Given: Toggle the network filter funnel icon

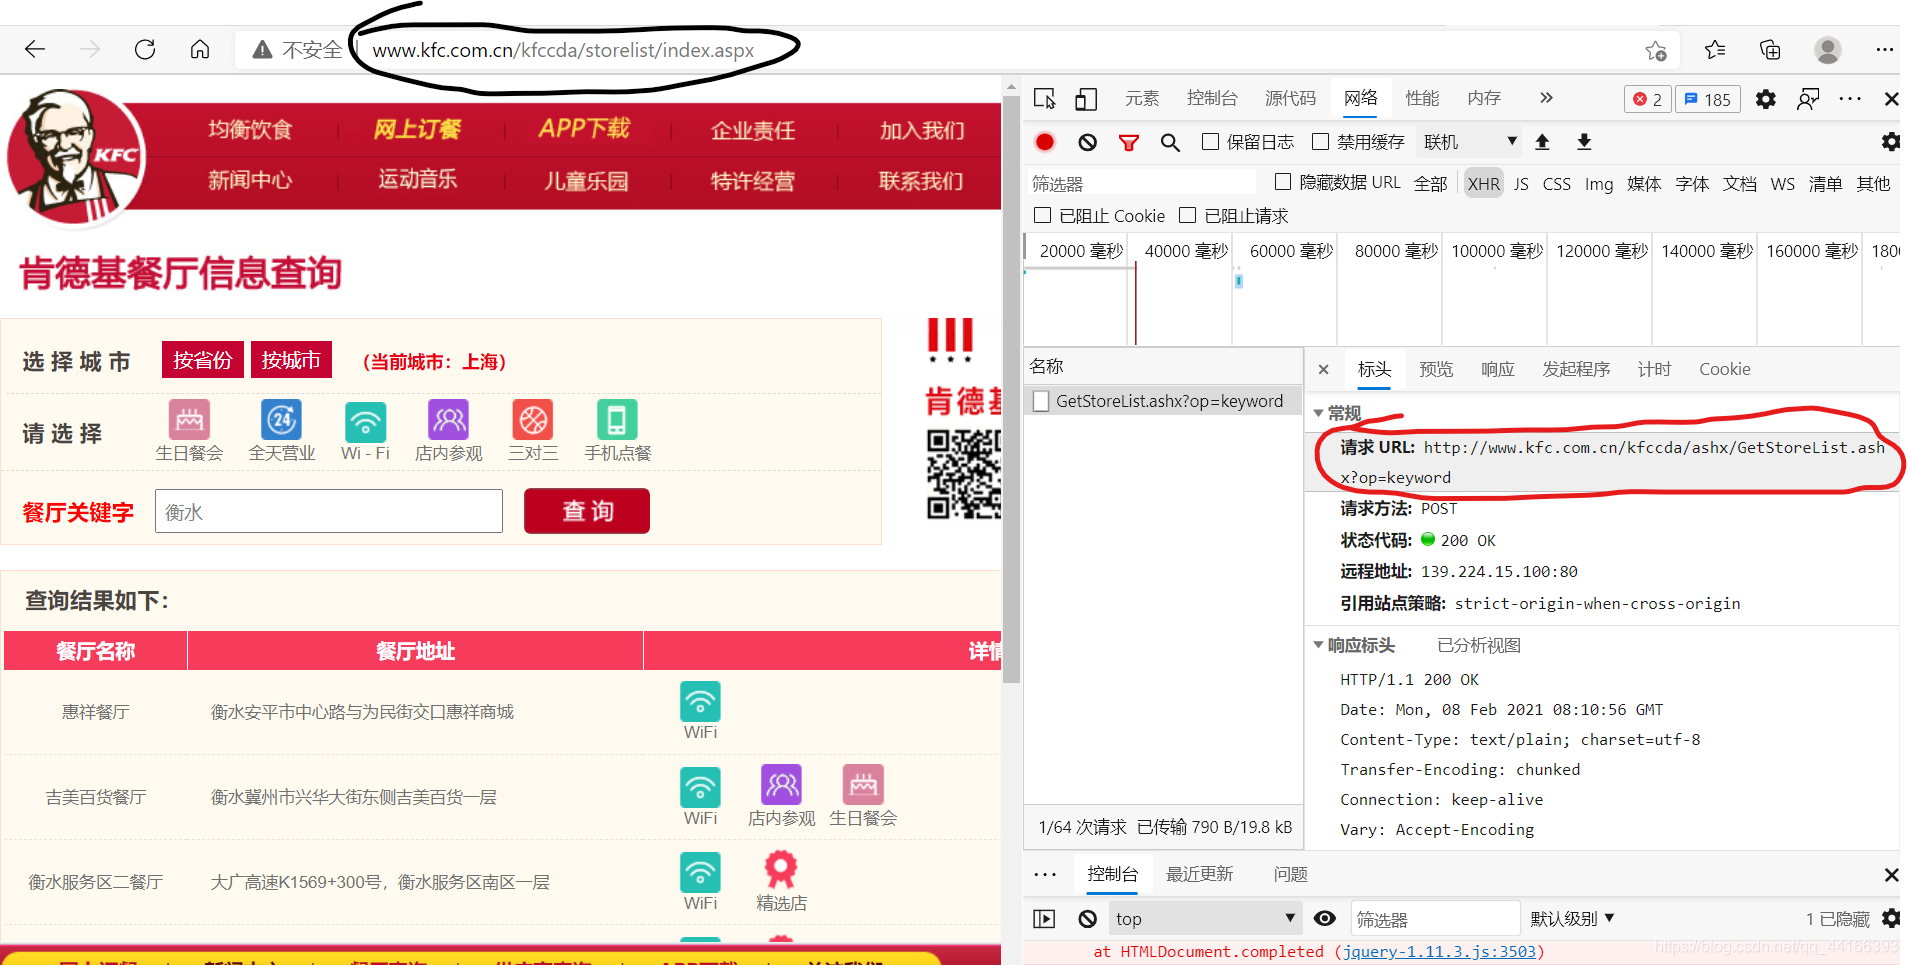Looking at the screenshot, I should point(1129,143).
